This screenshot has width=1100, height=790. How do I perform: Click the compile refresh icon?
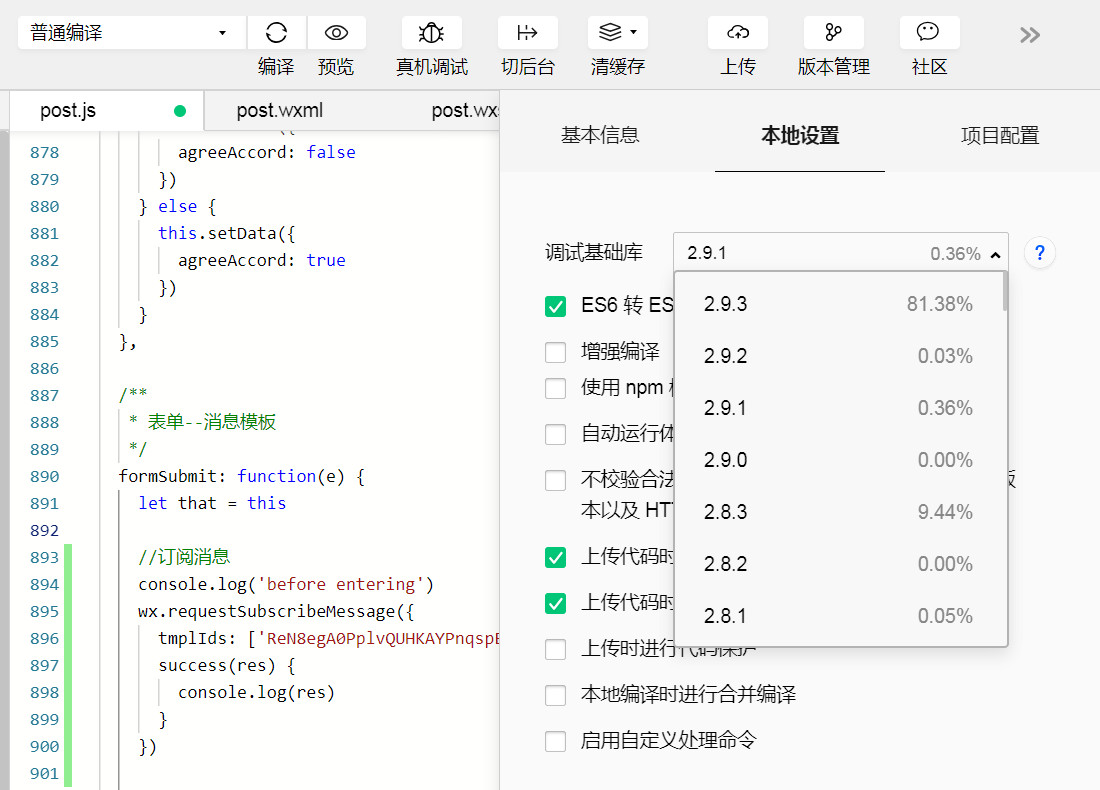[x=277, y=33]
